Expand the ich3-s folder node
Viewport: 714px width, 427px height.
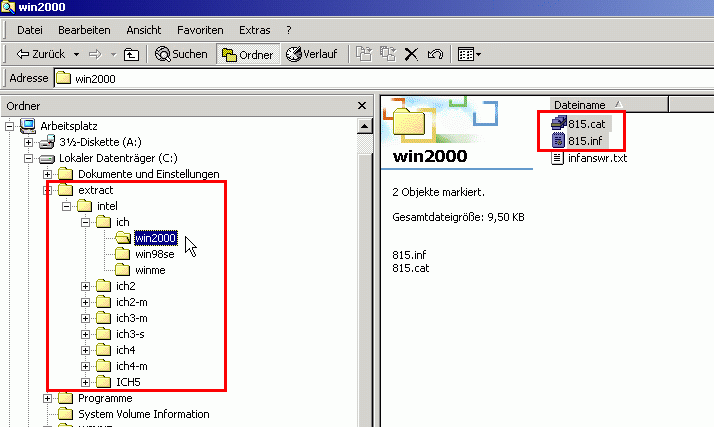click(x=86, y=334)
